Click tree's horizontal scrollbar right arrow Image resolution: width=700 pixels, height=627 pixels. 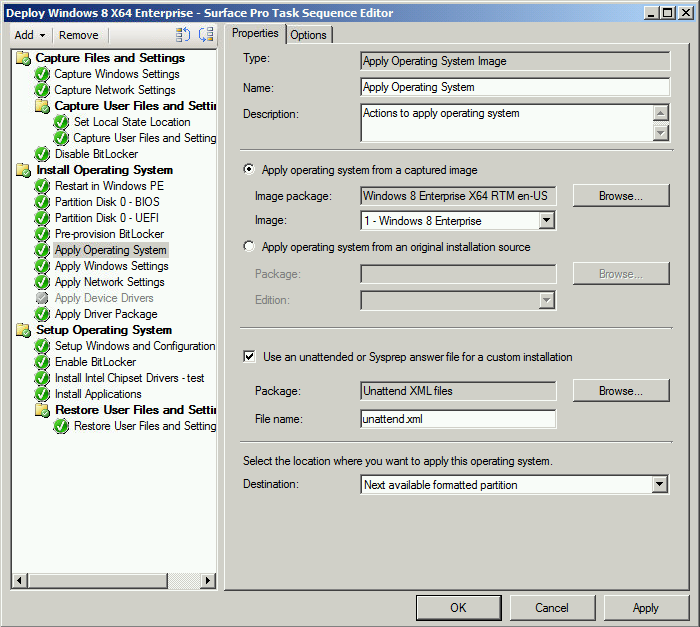(207, 581)
